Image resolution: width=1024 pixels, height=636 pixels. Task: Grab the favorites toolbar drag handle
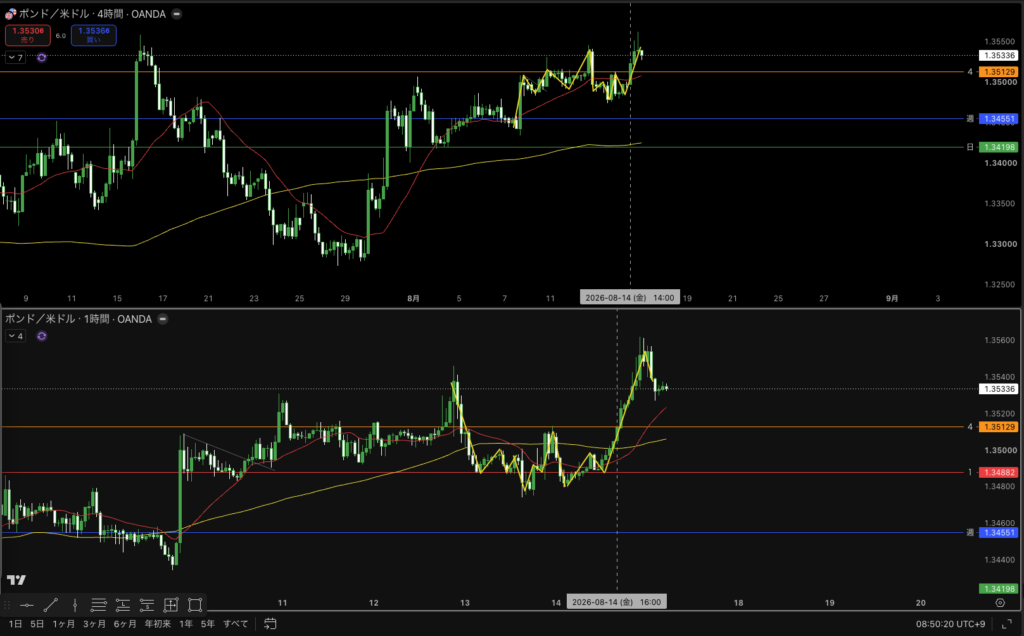click(x=7, y=605)
